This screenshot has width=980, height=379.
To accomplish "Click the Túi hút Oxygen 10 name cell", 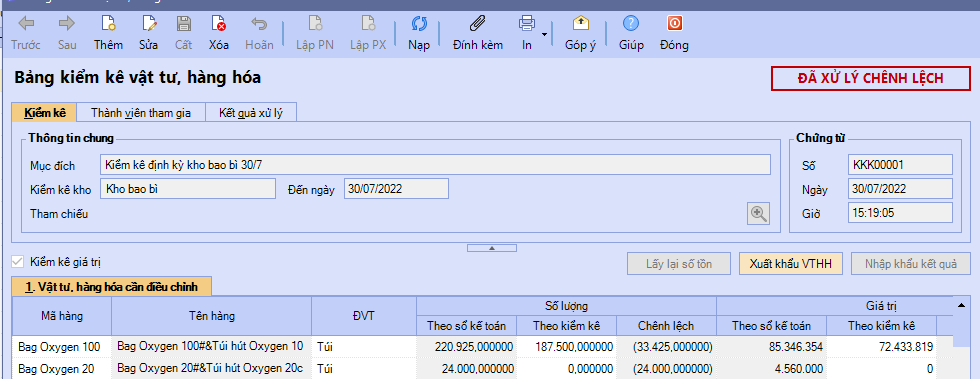I will (x=211, y=346).
